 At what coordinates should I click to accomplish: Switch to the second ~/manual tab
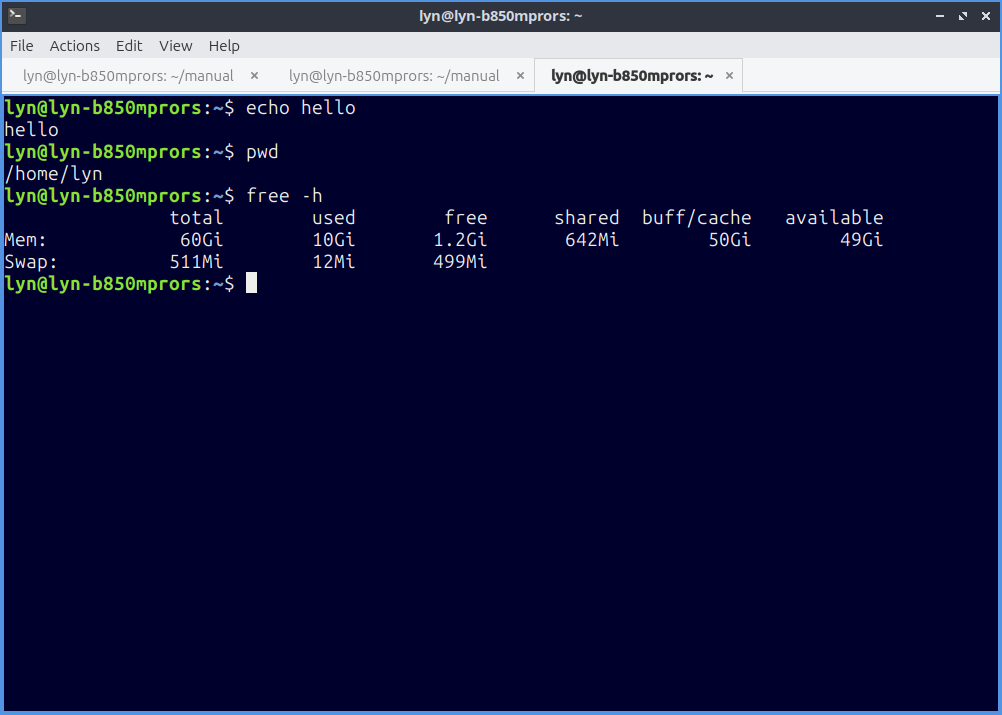point(394,75)
